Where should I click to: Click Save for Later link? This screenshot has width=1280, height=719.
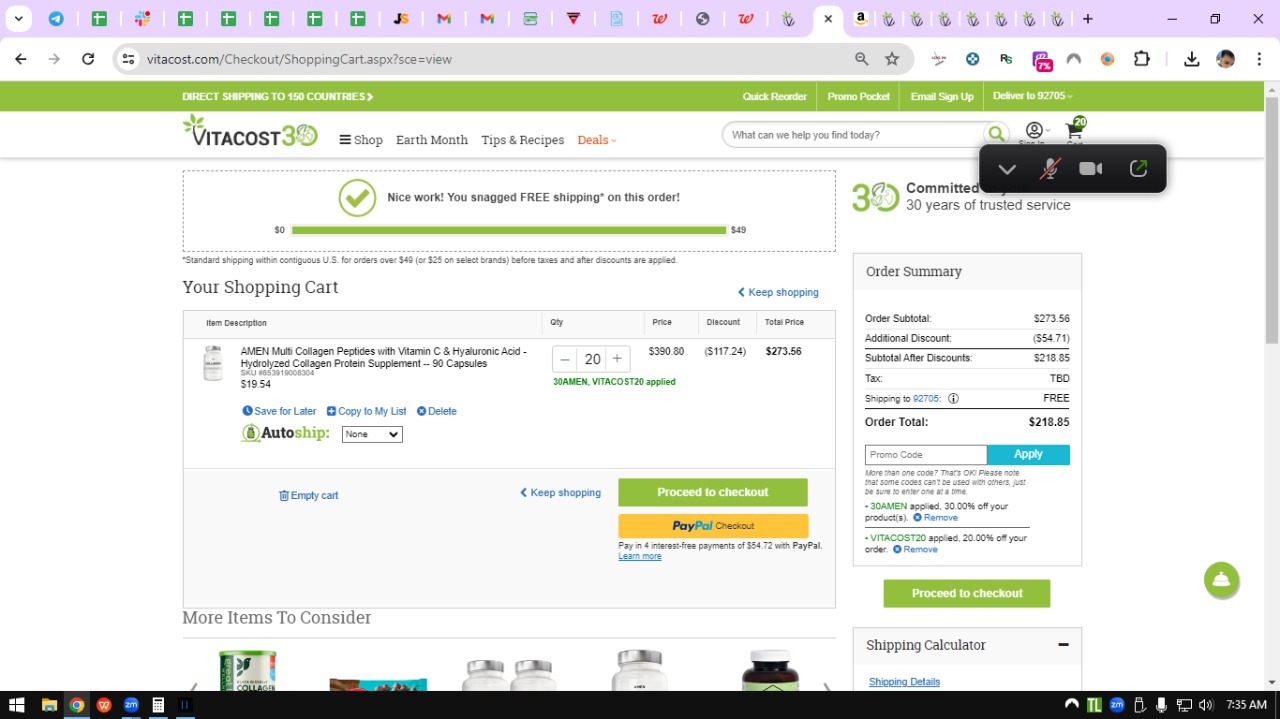click(279, 411)
